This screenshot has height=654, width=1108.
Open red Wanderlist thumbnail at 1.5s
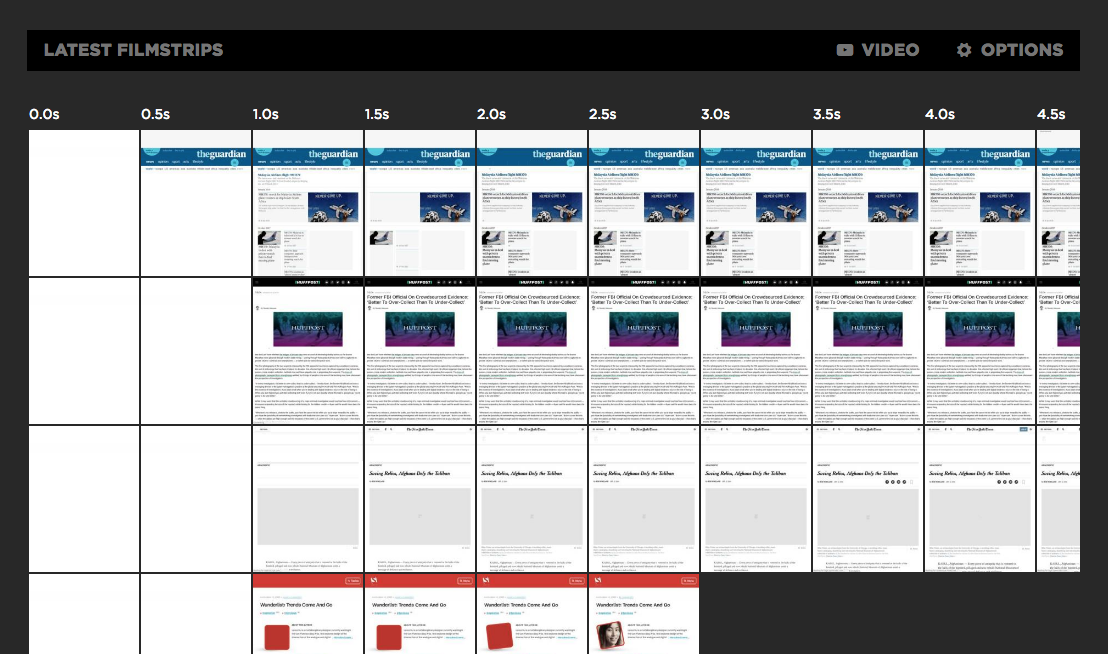(x=420, y=614)
